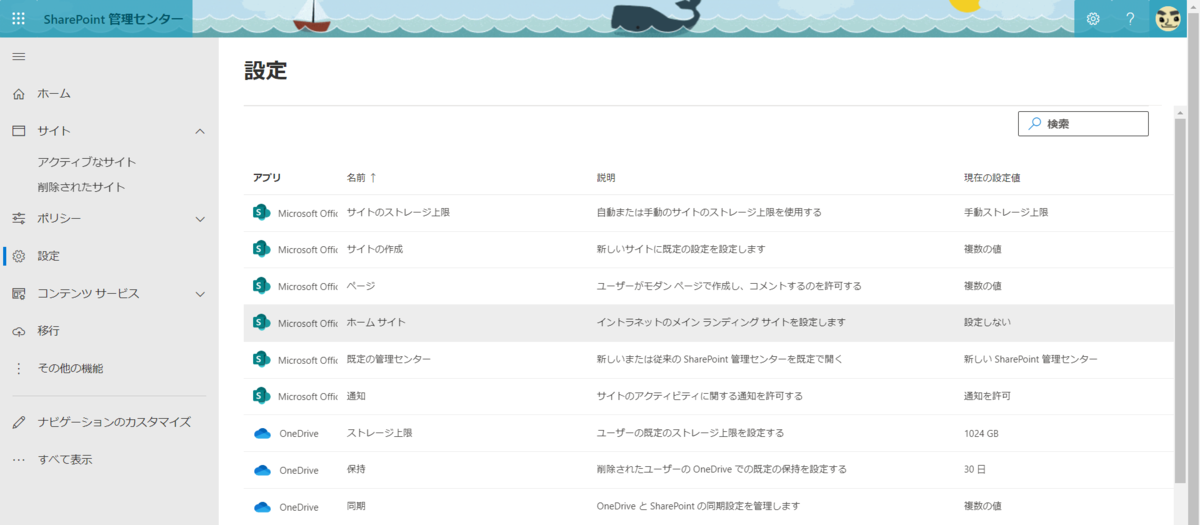Click the SharePoint 管理センター title
Screen dimensions: 1200x525
[113, 19]
